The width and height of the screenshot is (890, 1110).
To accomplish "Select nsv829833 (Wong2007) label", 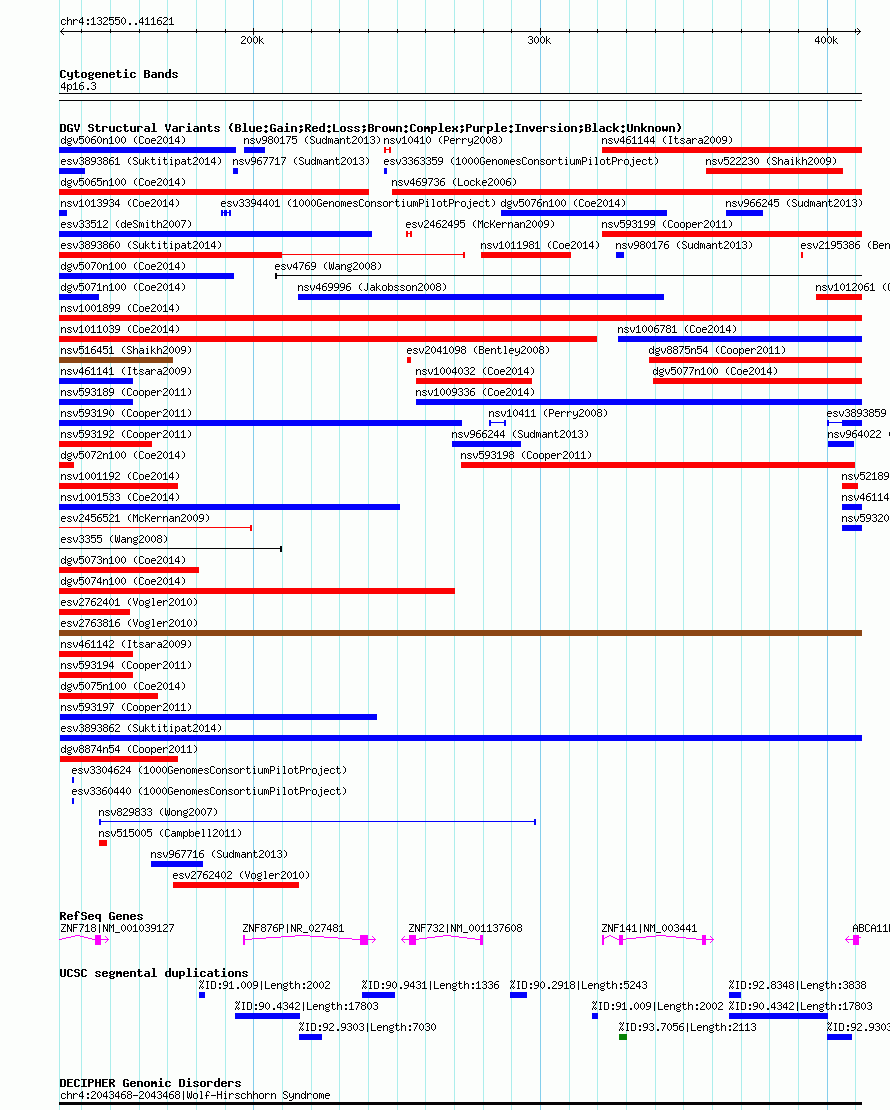I will pyautogui.click(x=158, y=812).
